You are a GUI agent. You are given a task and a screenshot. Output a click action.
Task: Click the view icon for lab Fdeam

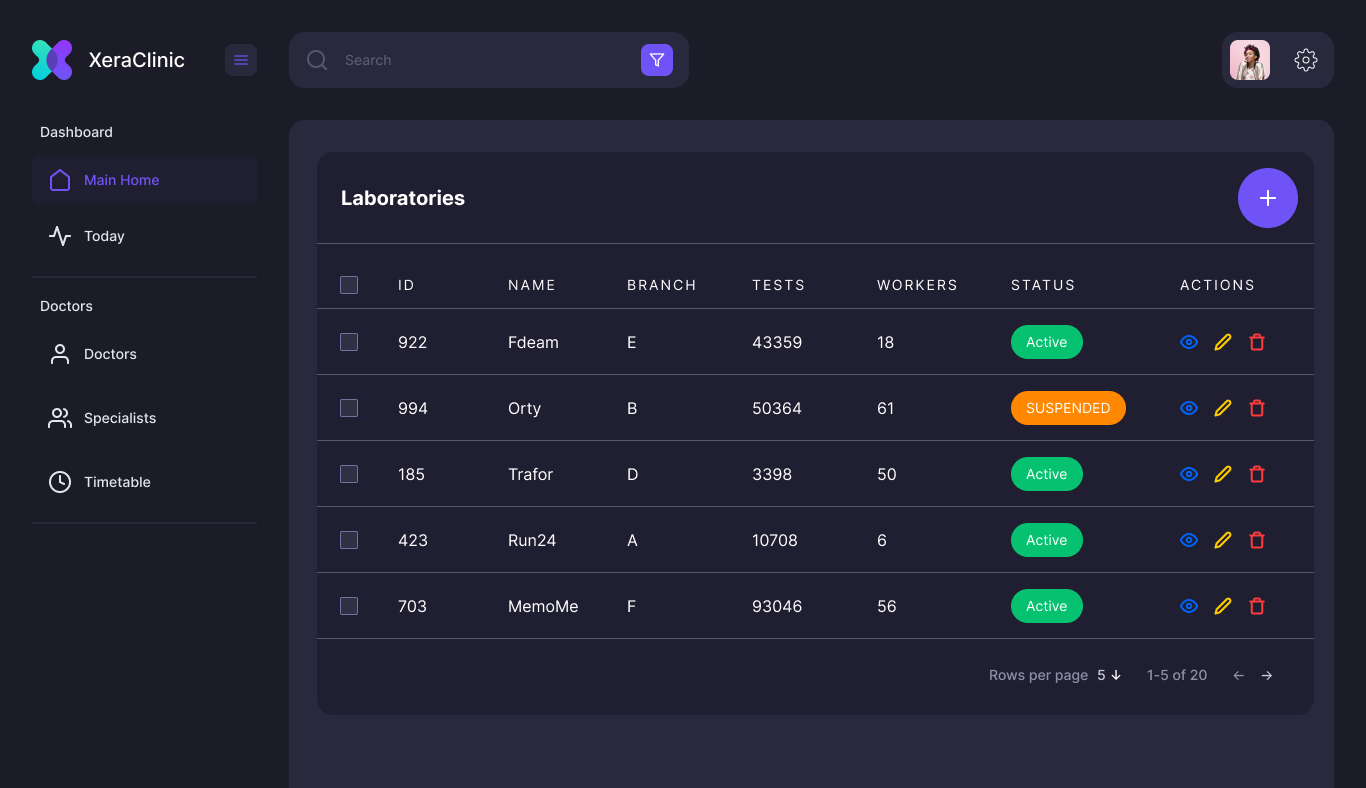tap(1188, 341)
